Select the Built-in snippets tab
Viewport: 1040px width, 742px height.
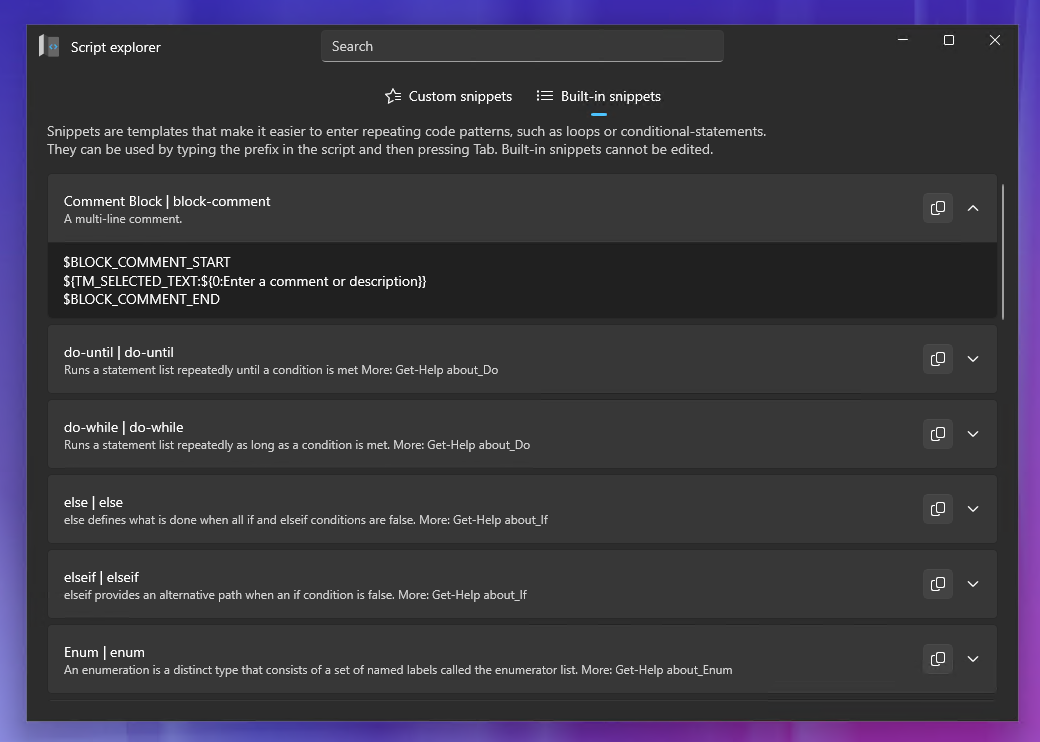tap(598, 96)
